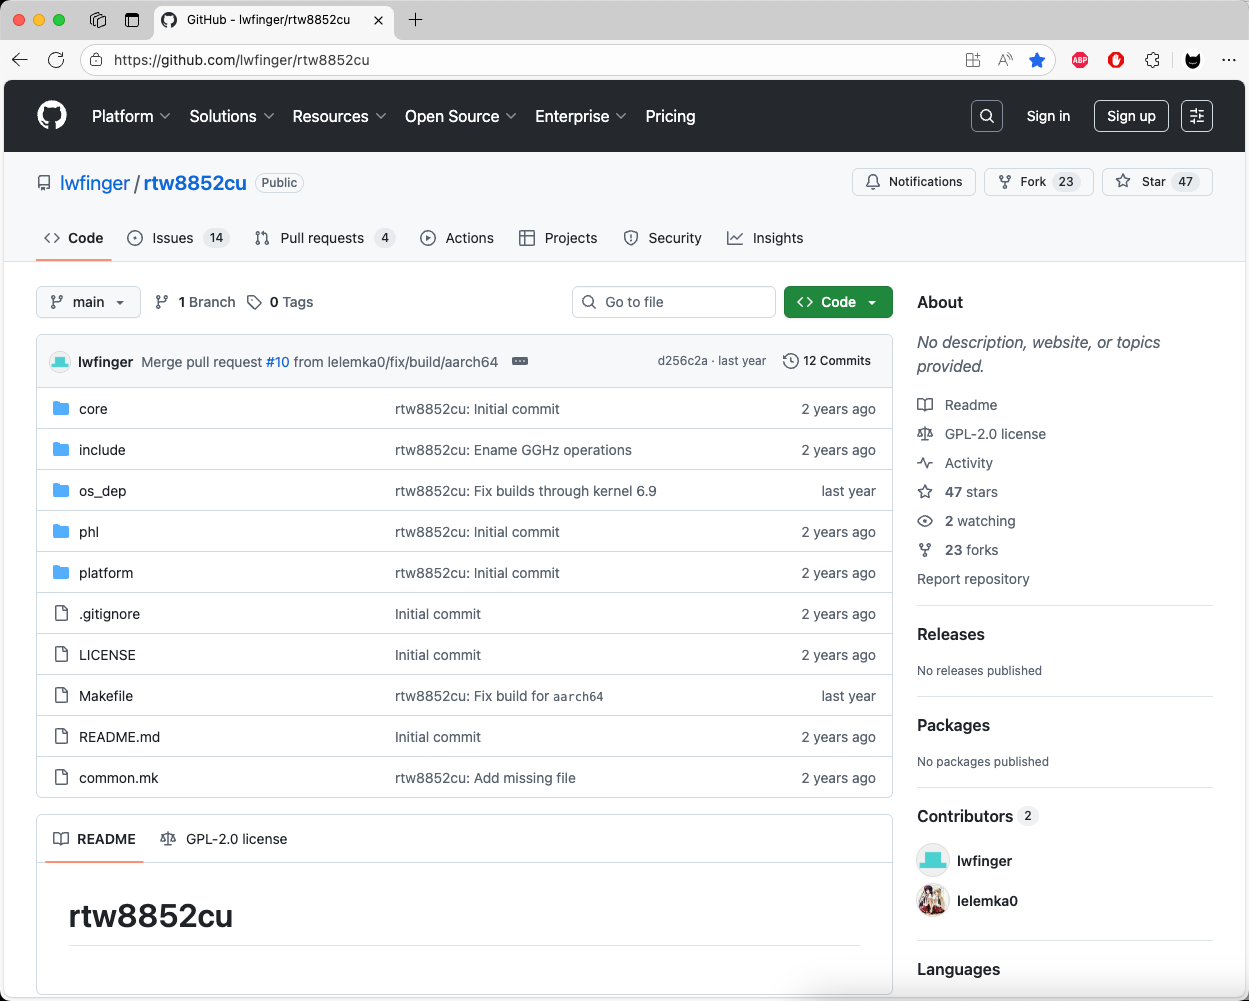The width and height of the screenshot is (1249, 1001).
Task: Switch to the Insights tab
Action: pos(765,238)
